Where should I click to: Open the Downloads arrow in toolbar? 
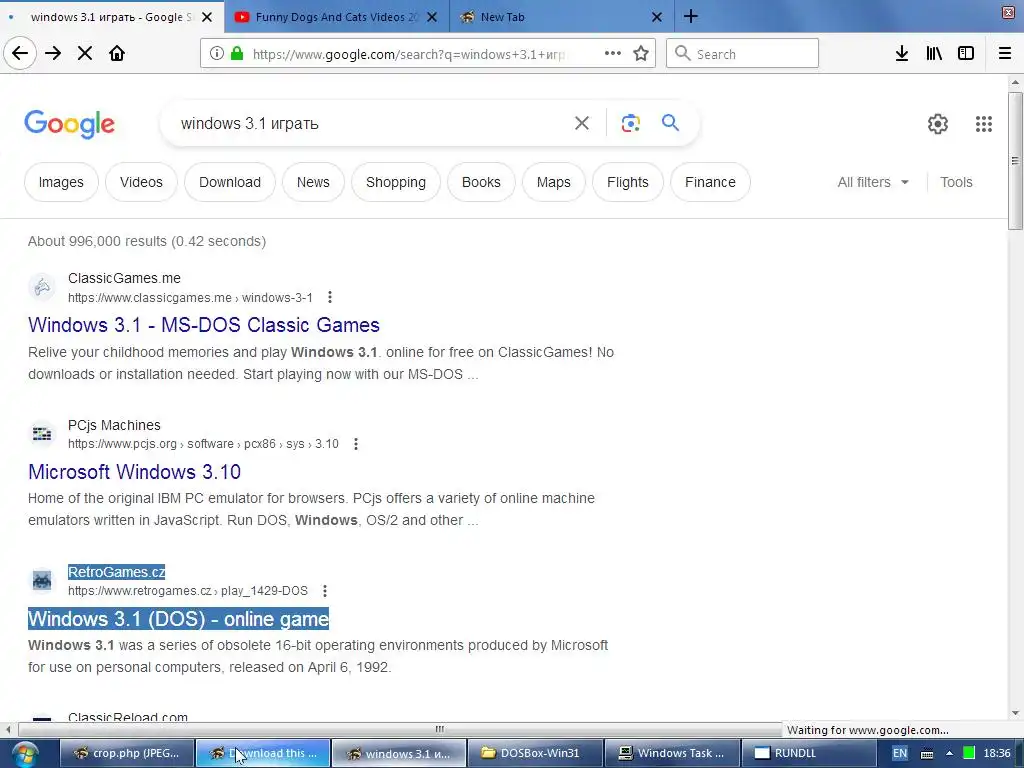click(902, 54)
